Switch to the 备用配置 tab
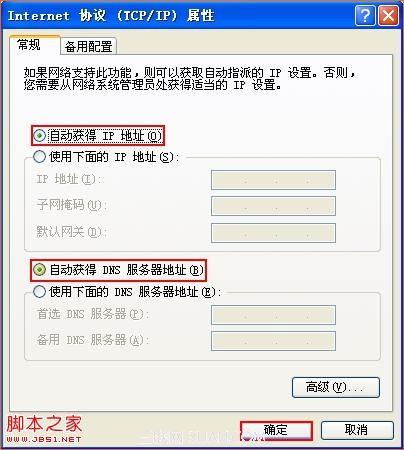 click(88, 46)
